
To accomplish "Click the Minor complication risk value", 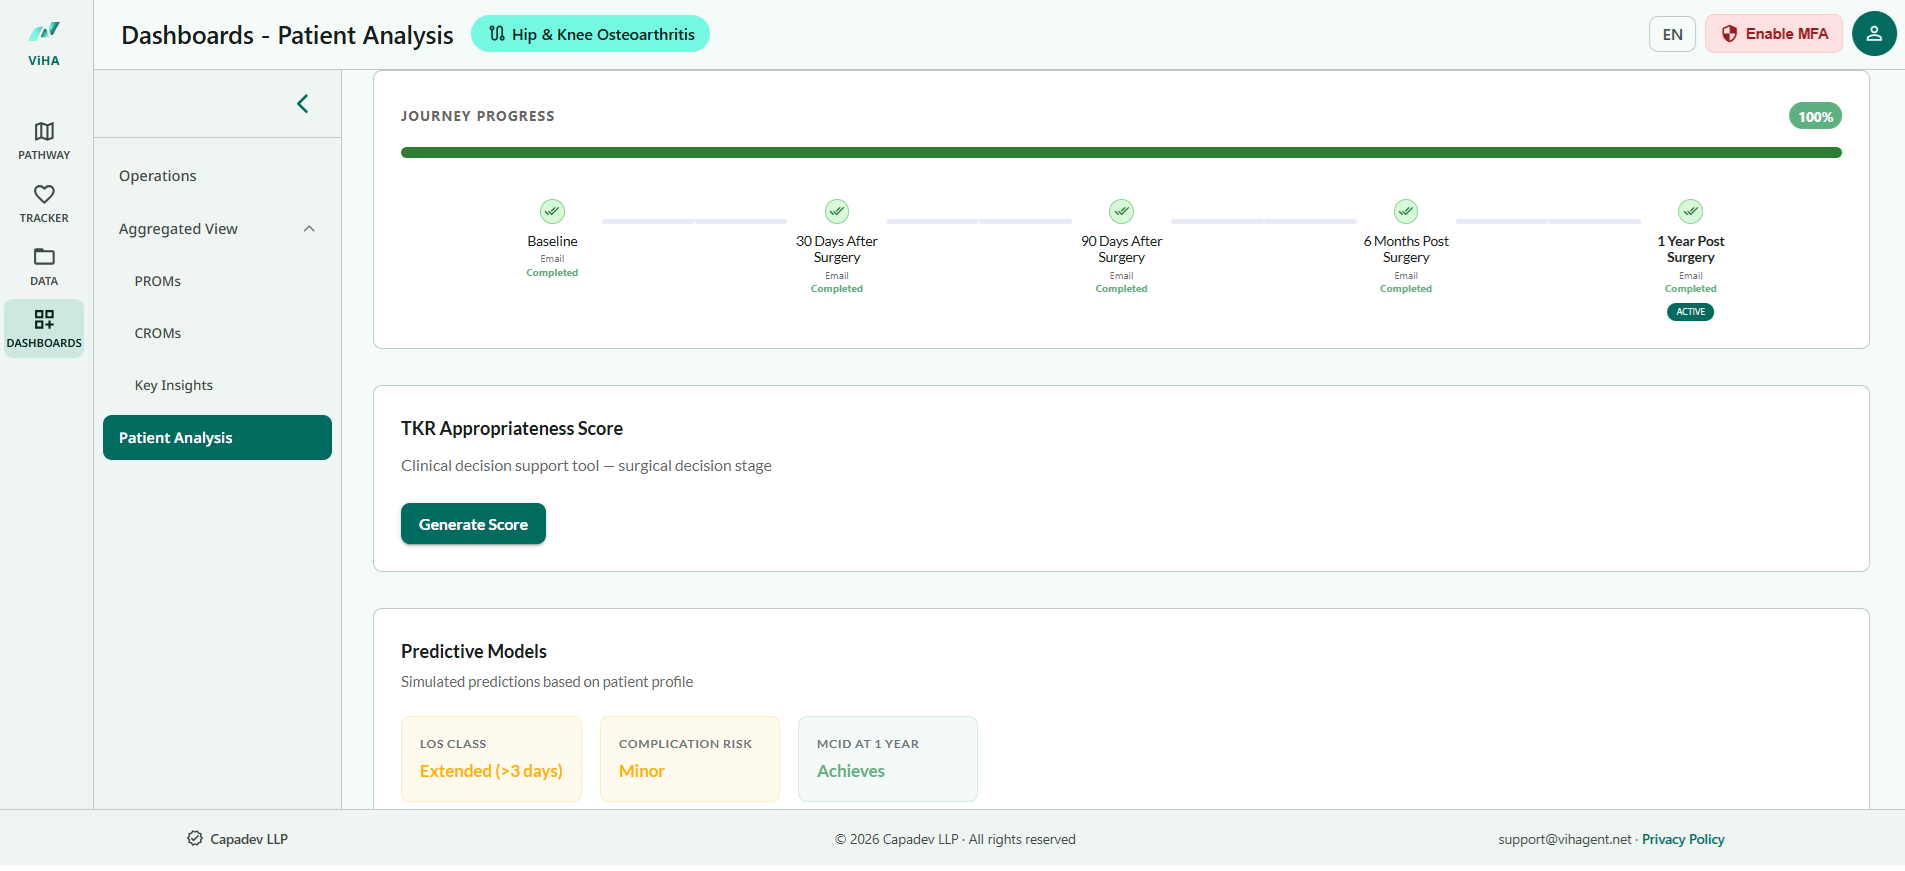I will pos(642,771).
